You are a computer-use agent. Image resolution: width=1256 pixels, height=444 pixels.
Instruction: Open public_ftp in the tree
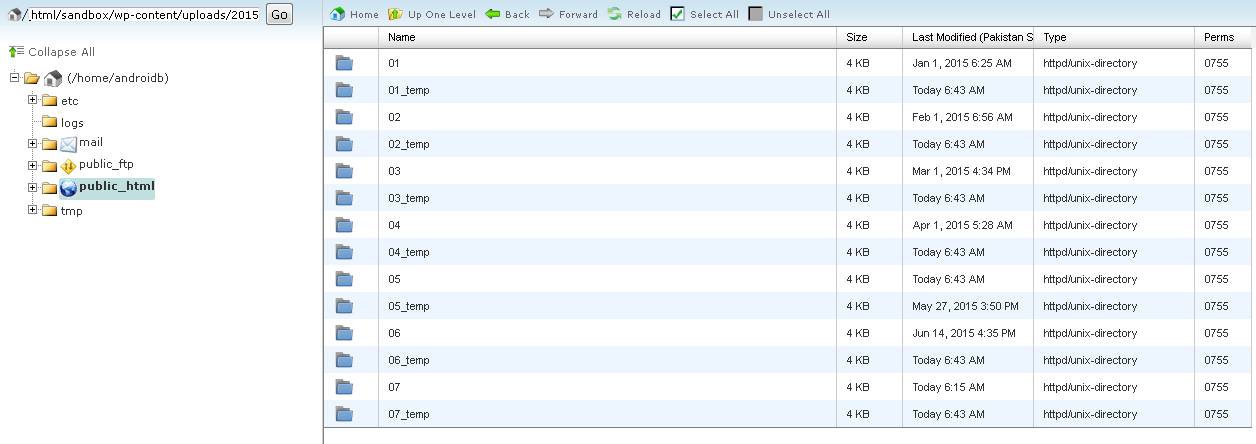[x=106, y=164]
